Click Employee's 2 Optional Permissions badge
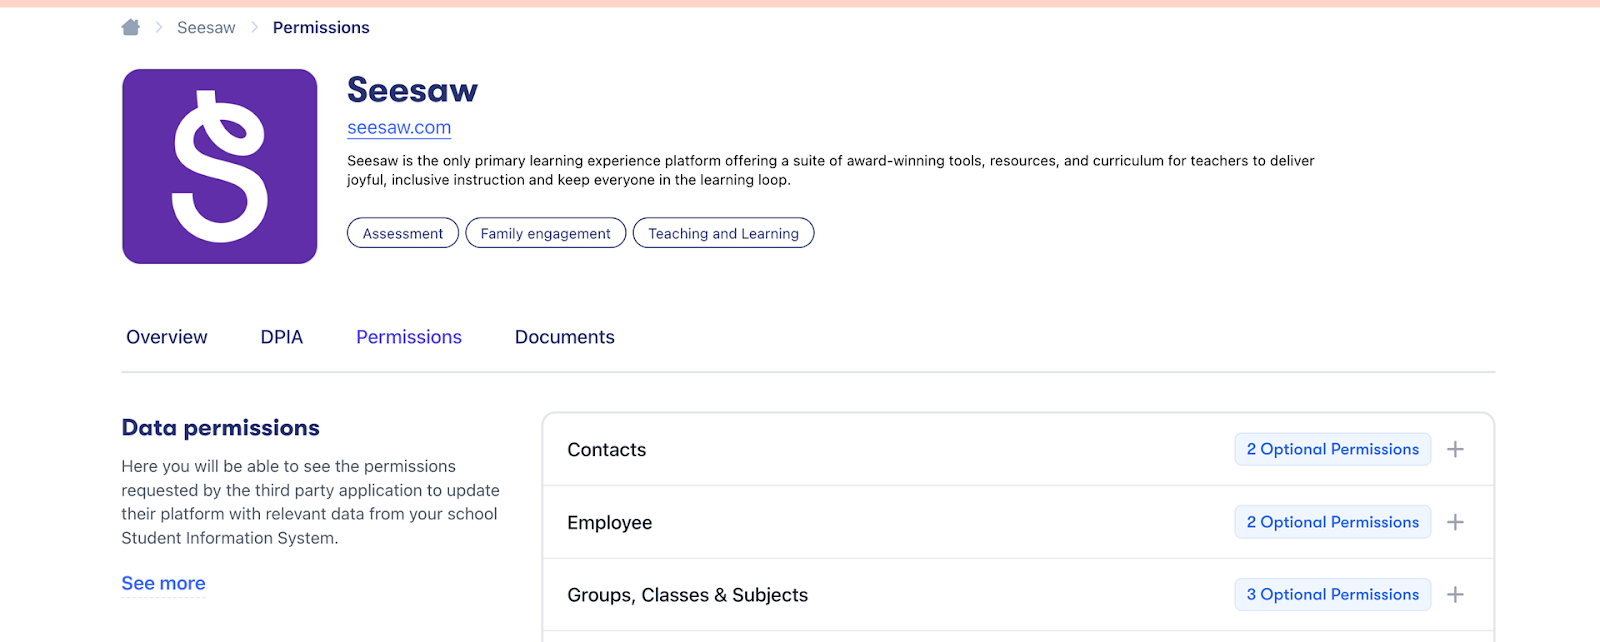The width and height of the screenshot is (1600, 642). [1332, 522]
